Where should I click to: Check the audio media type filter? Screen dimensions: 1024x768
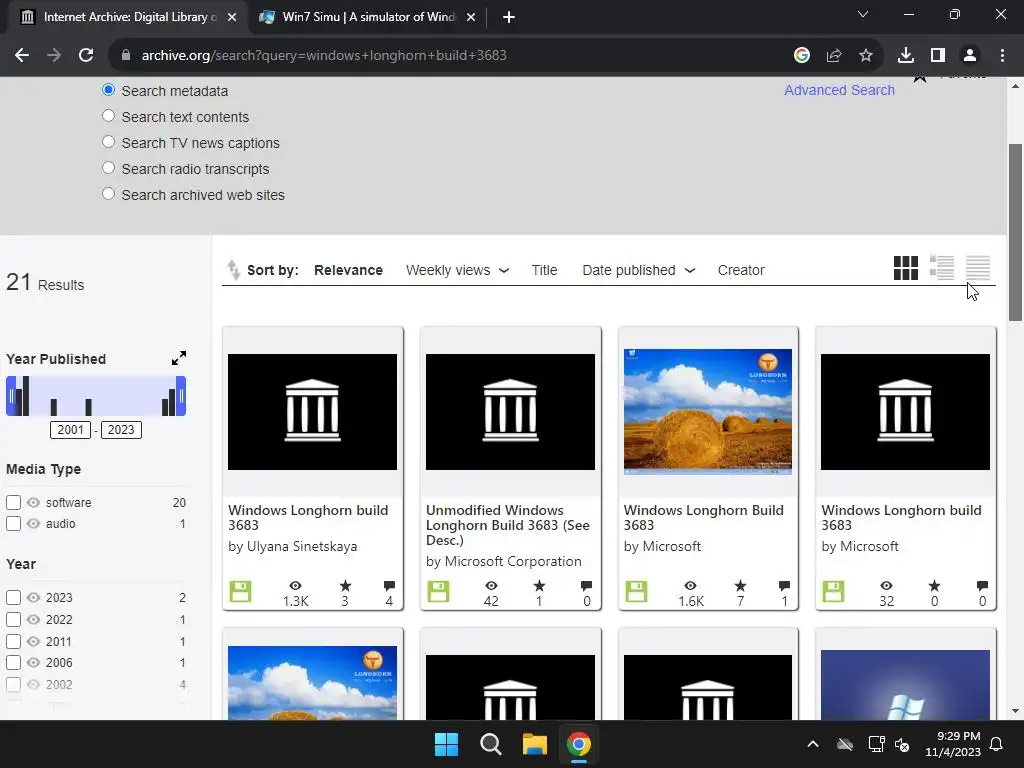(x=14, y=523)
